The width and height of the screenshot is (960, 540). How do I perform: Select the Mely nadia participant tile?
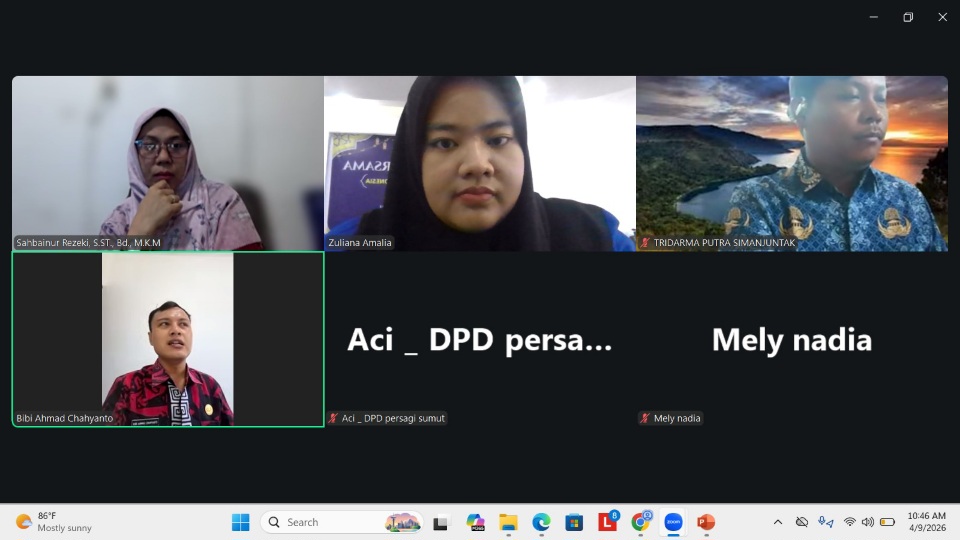tap(792, 339)
